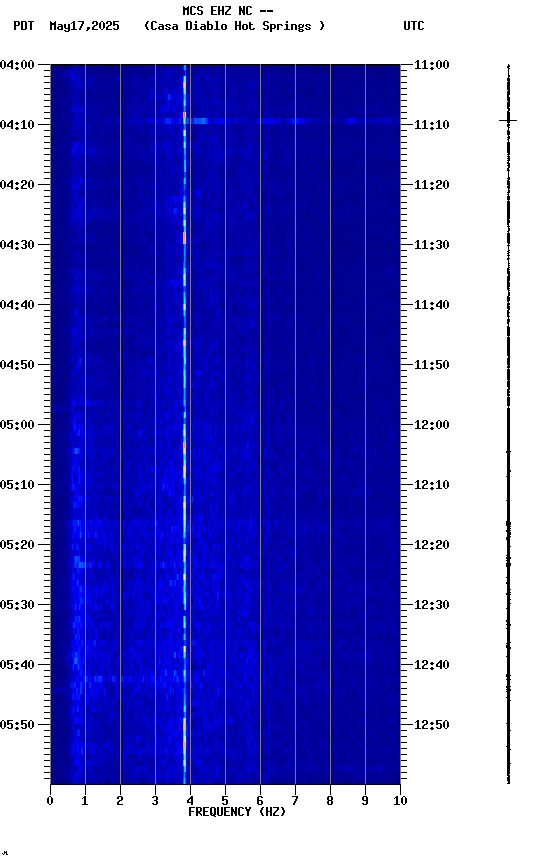This screenshot has width=552, height=864.
Task: Click the '05:10' PDT time label
Action: (x=17, y=485)
